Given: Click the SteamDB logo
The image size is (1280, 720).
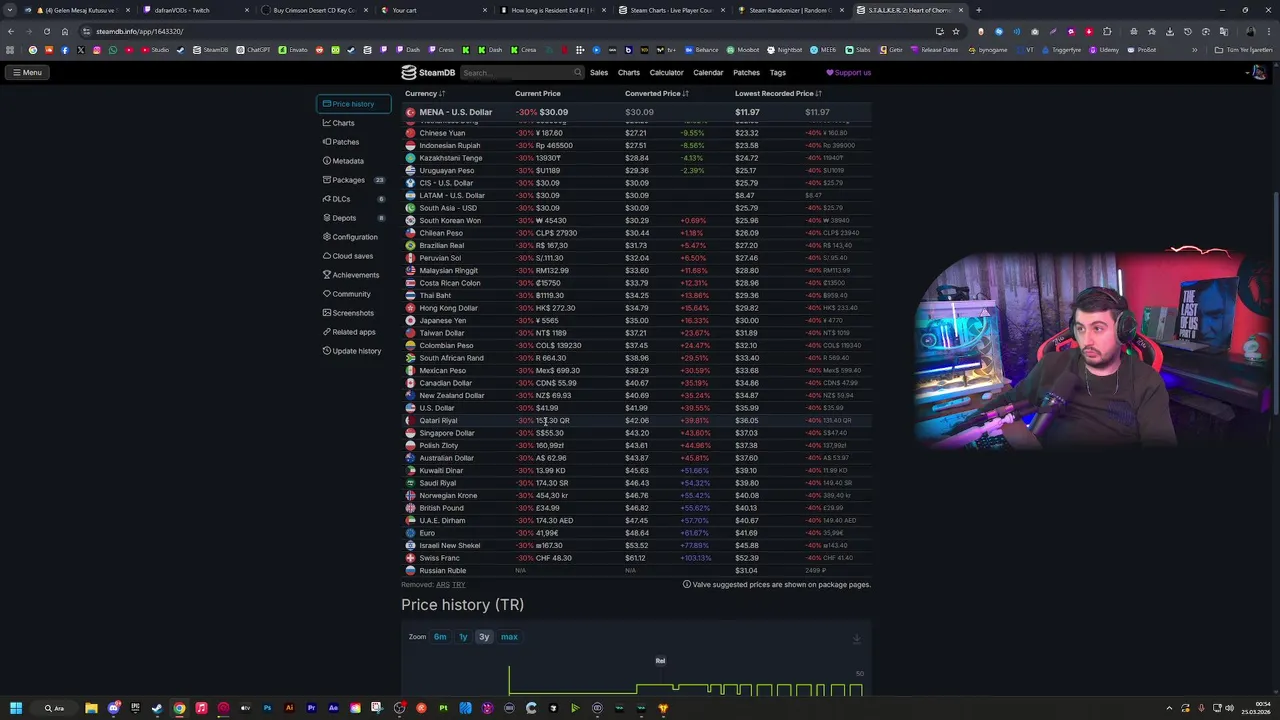Looking at the screenshot, I should point(428,72).
